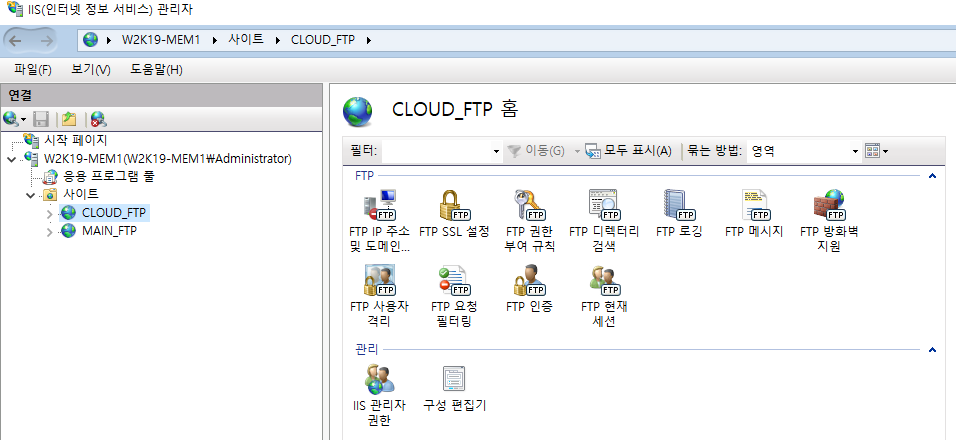Open the 묶는 방법 영역 dropdown
The height and width of the screenshot is (440, 956).
point(855,151)
